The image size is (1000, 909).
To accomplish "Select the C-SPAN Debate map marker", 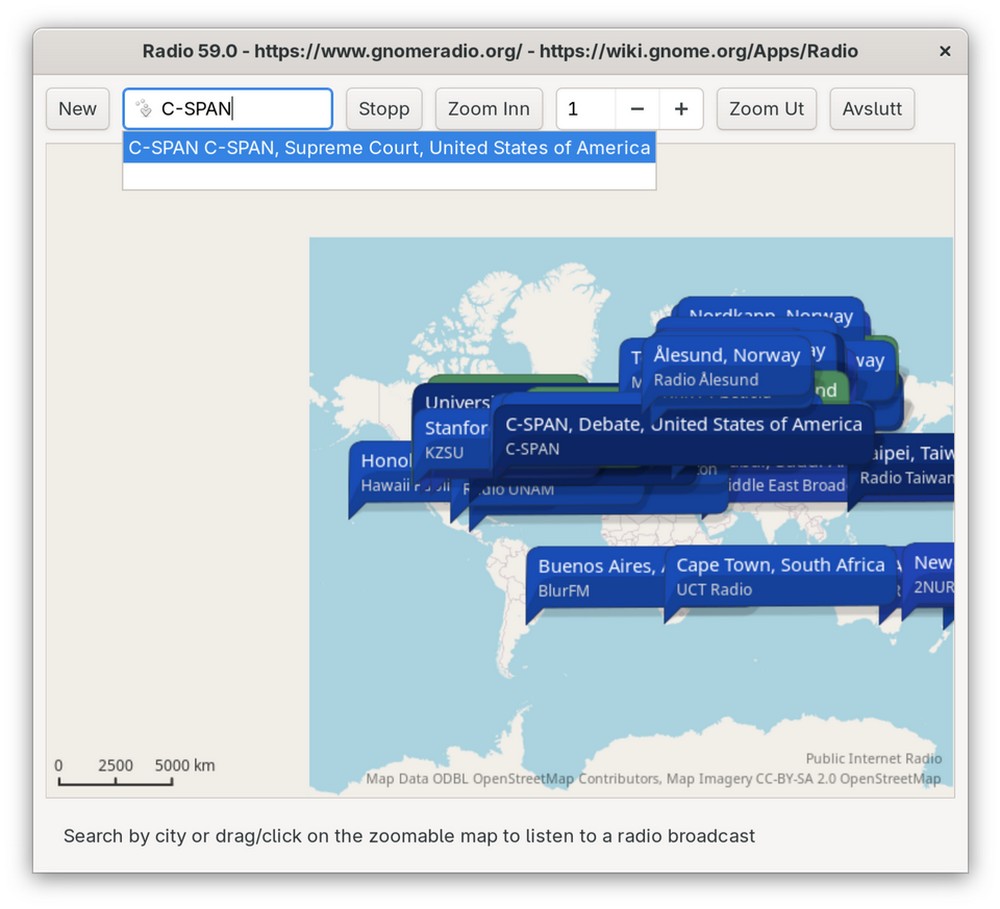I will pos(683,436).
